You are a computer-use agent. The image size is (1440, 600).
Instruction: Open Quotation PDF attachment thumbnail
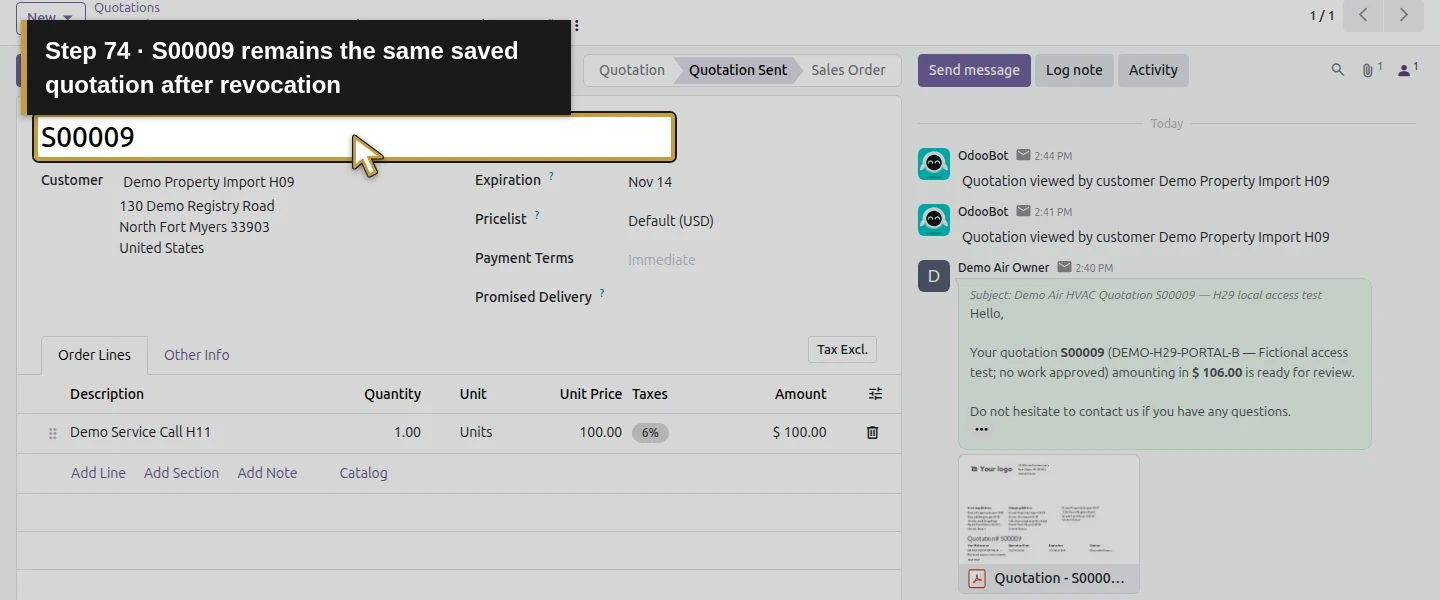(x=1049, y=524)
